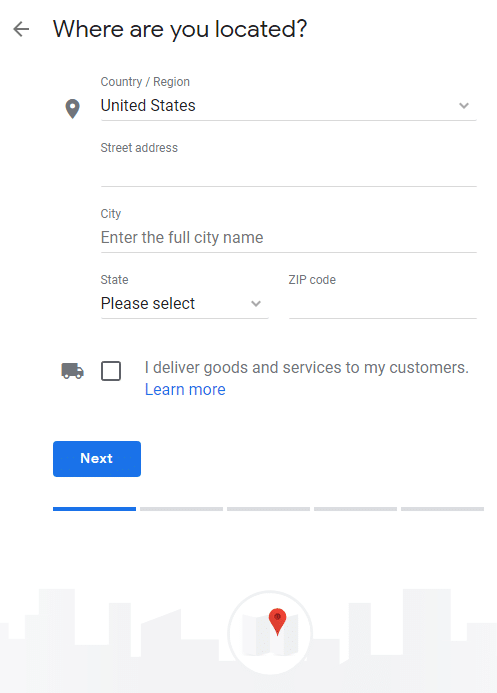Click the ZIP code input field
Image resolution: width=497 pixels, height=693 pixels.
click(383, 304)
